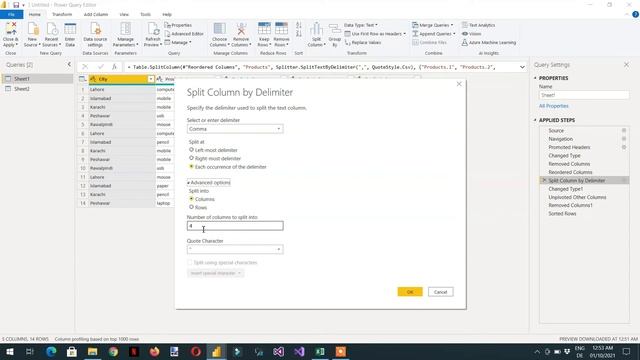
Task: Click Replace Values in ribbon
Action: 363,42
